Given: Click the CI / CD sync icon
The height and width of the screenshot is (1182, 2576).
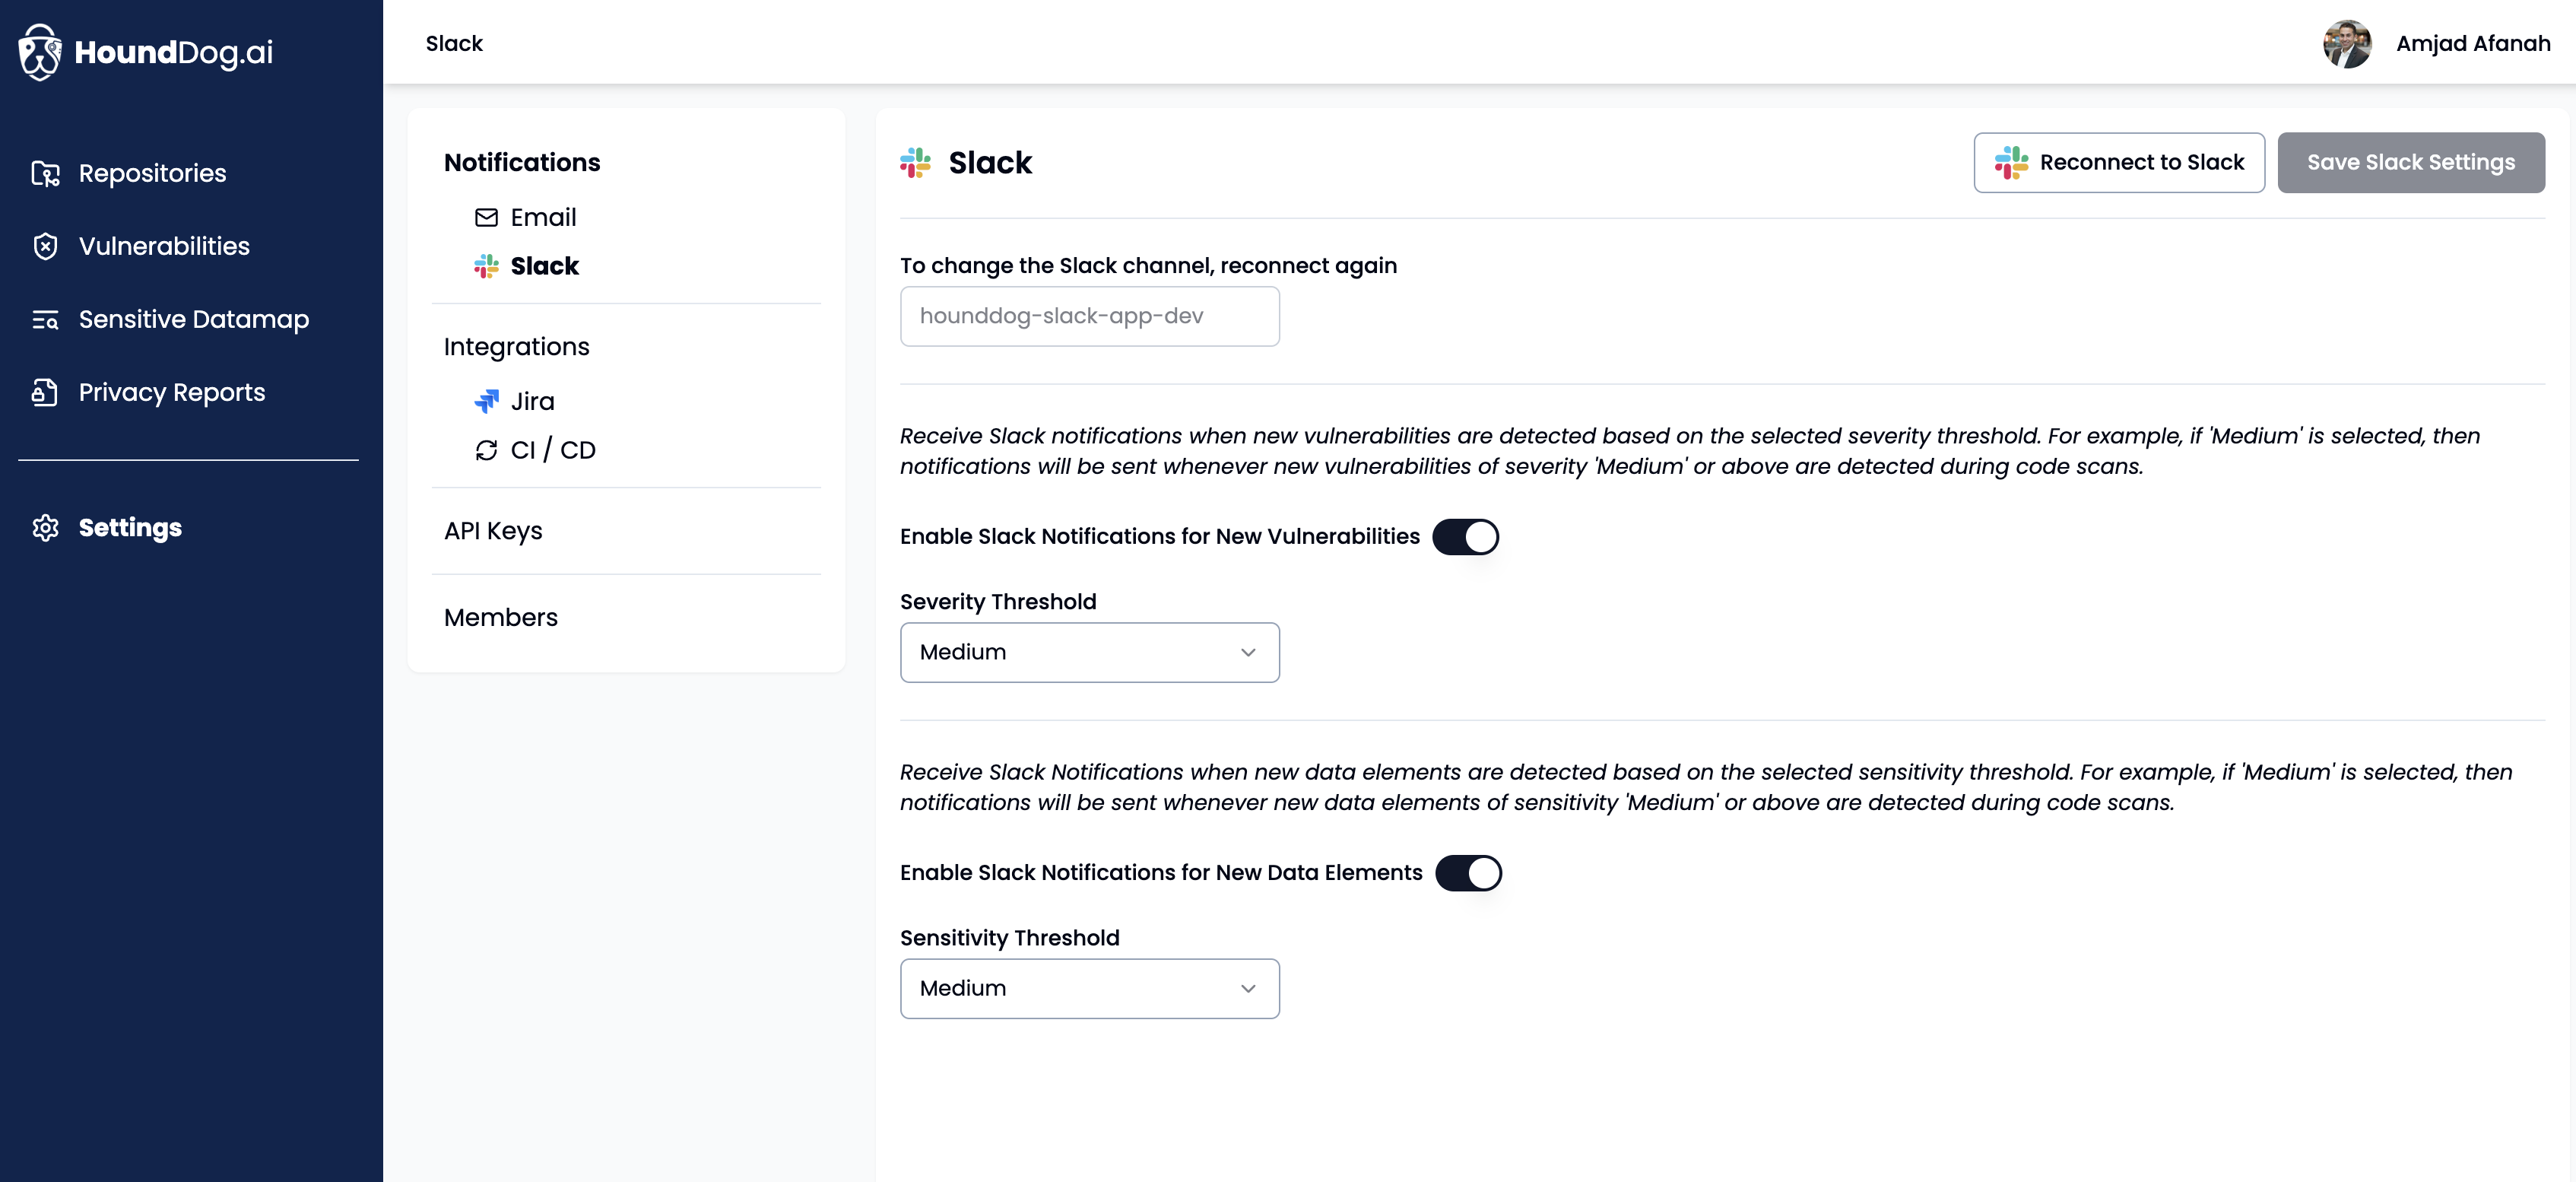Looking at the screenshot, I should tap(486, 451).
